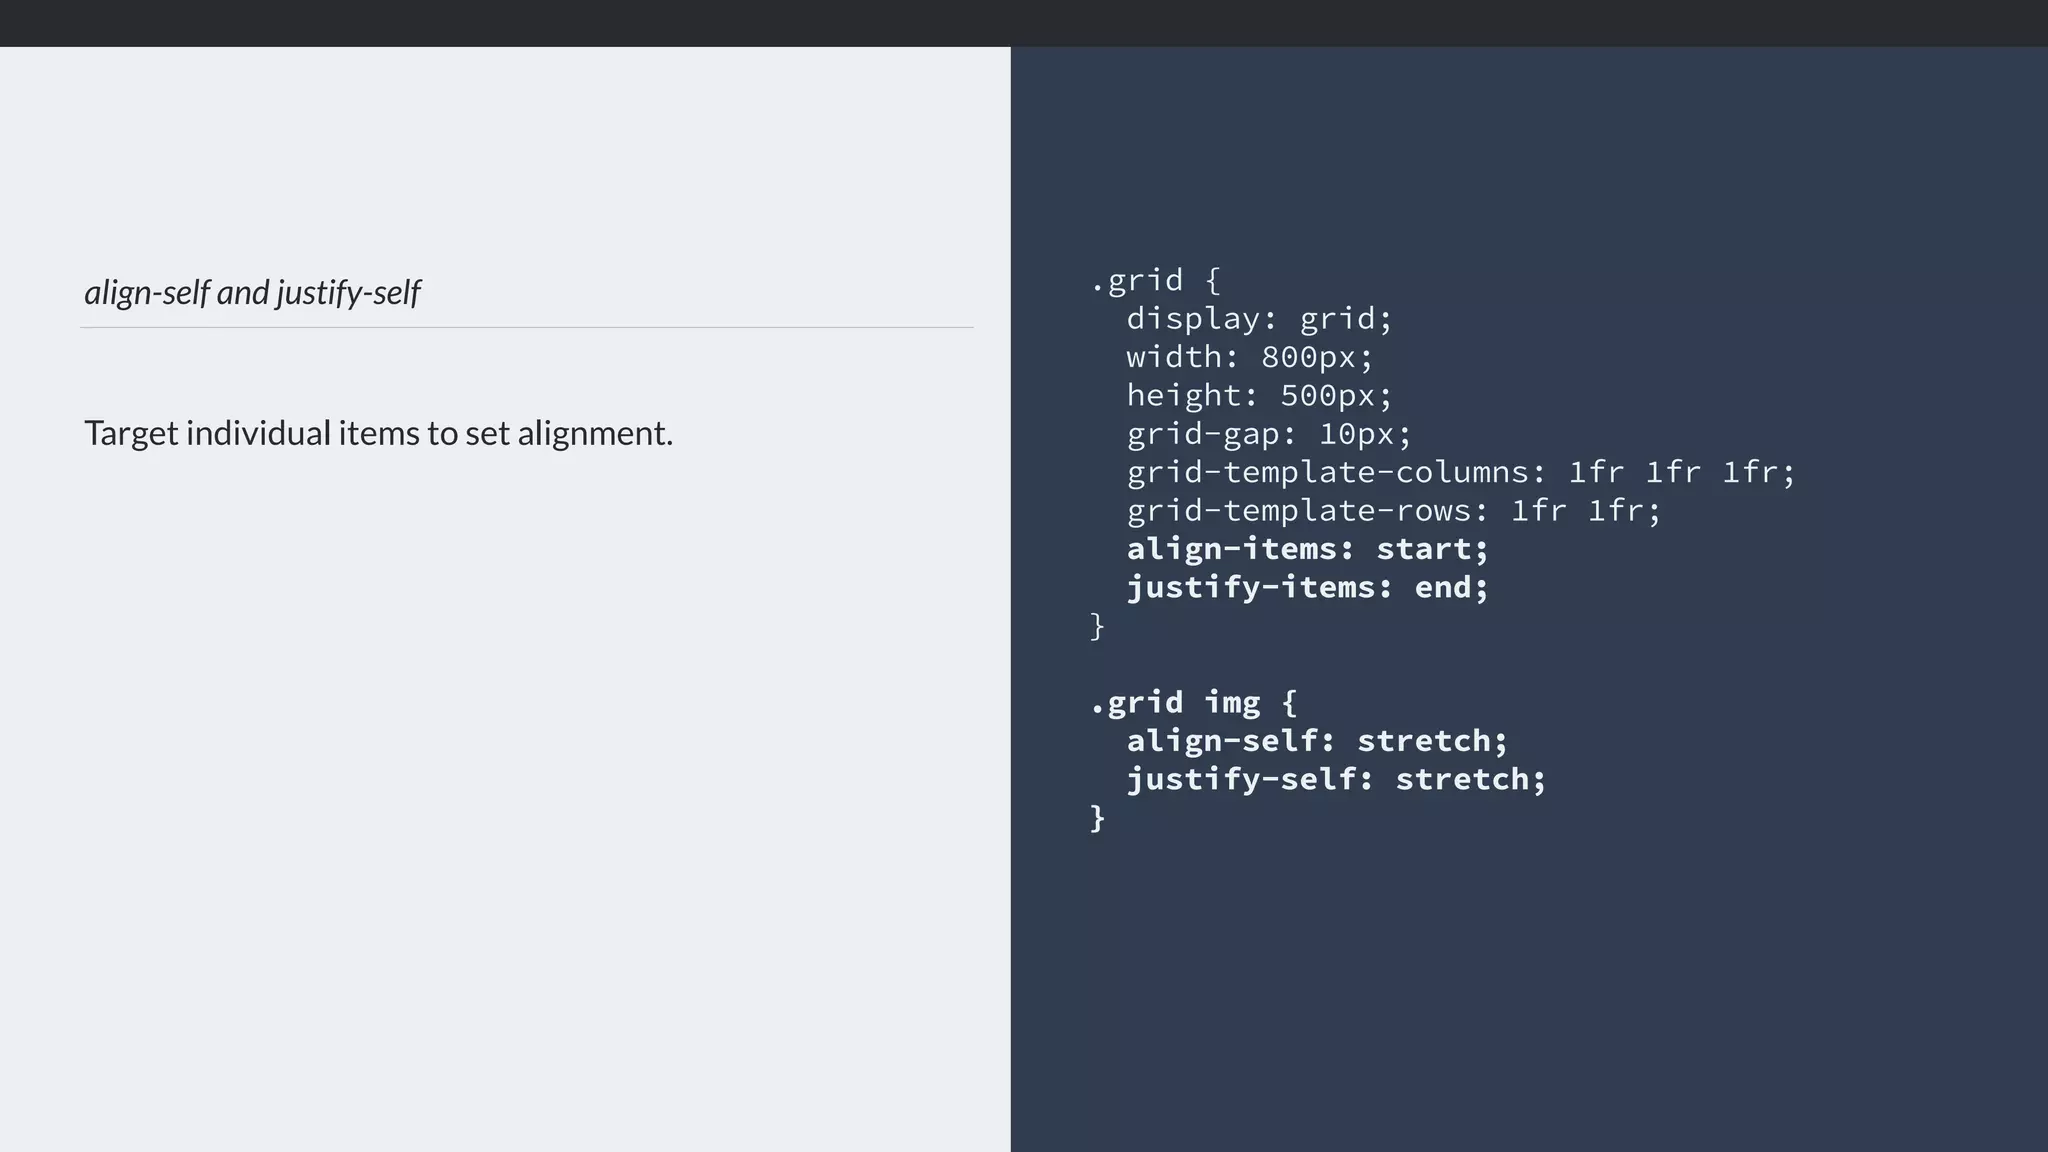This screenshot has width=2048, height=1152.
Task: Click the 'grid-template-rows: 1fr 1fr;' line
Action: [1393, 511]
